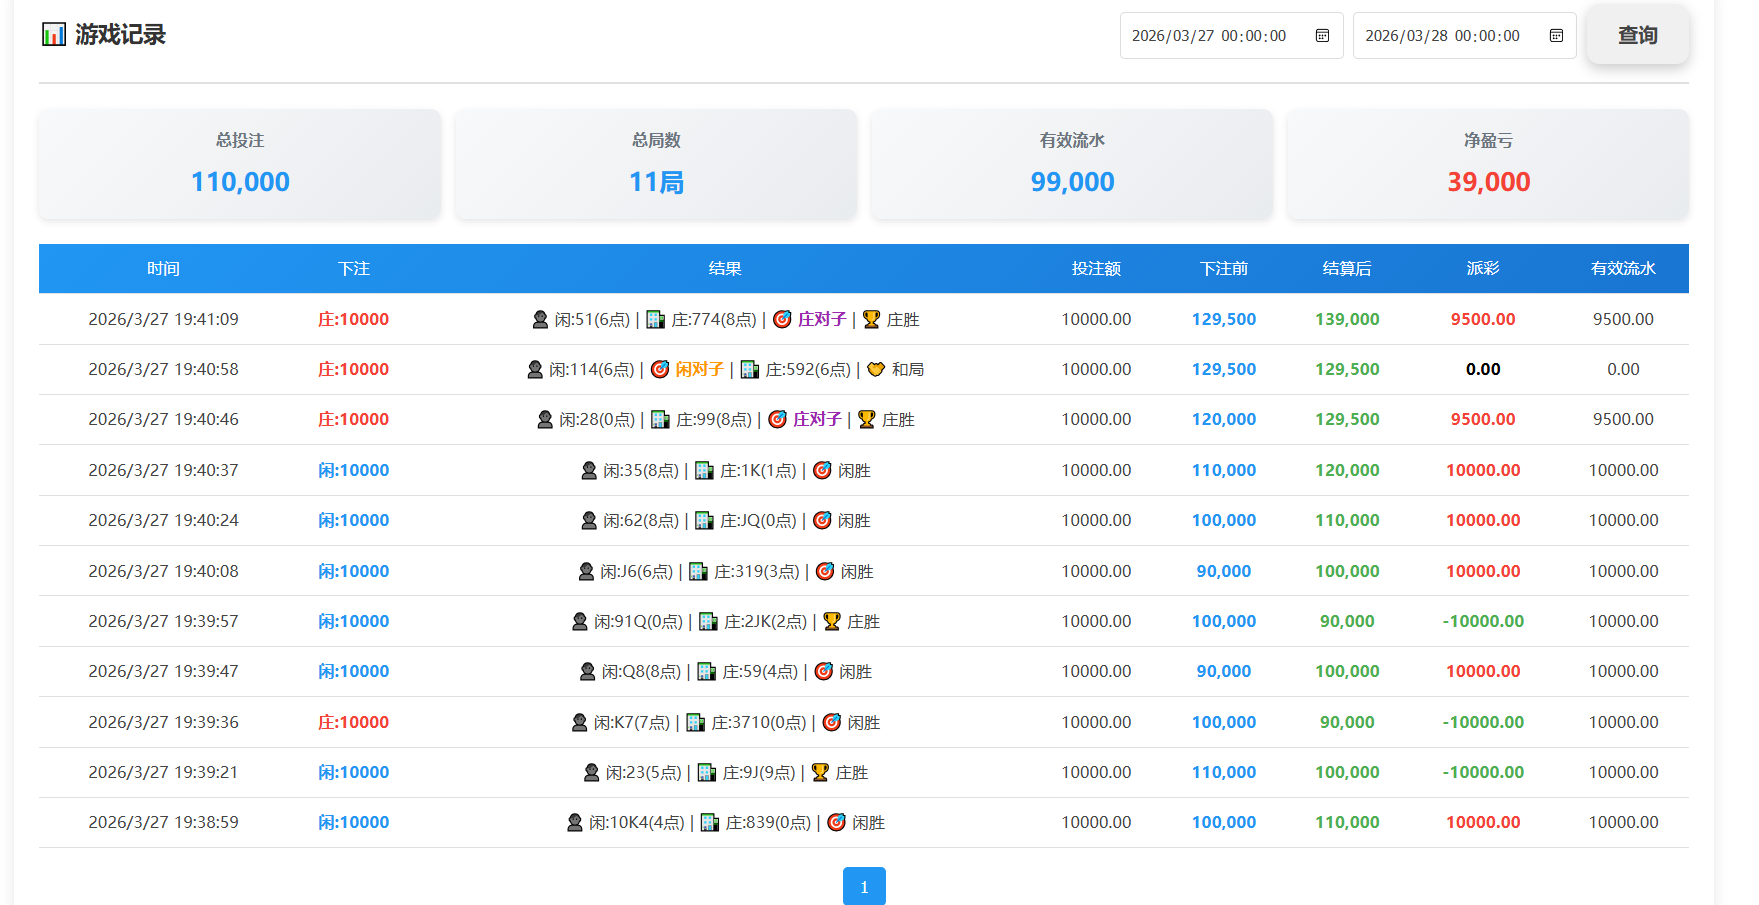
Task: Click player avatar icon in 19:38:59 row
Action: coord(575,822)
